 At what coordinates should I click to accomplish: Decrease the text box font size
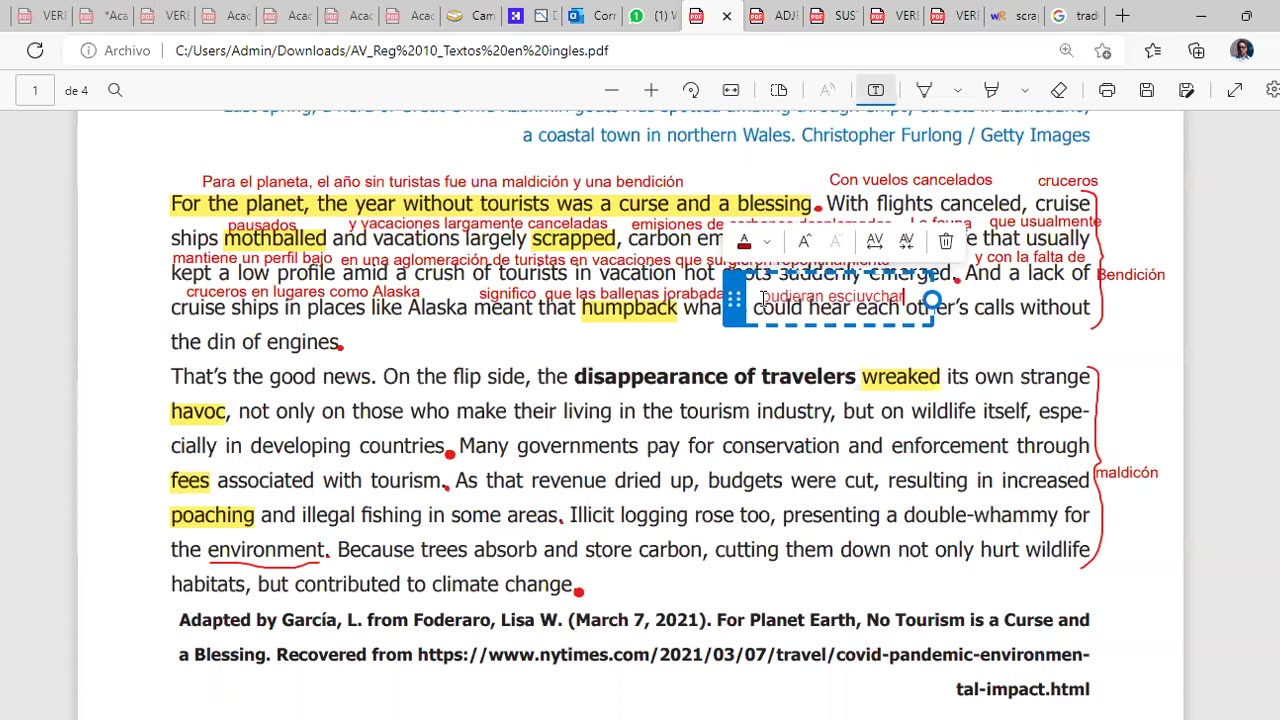pyautogui.click(x=836, y=241)
